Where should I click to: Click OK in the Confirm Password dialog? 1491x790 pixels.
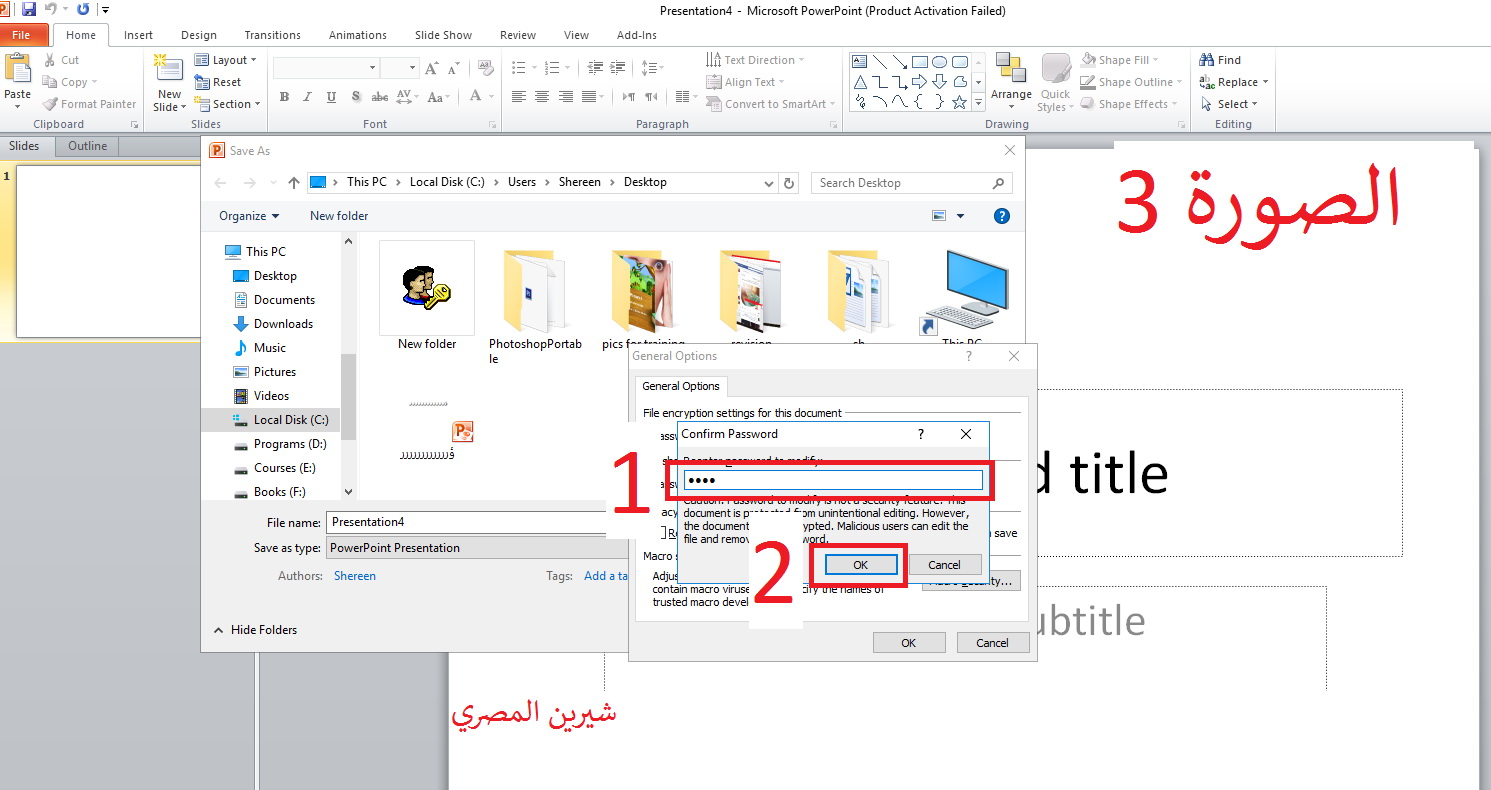click(860, 565)
